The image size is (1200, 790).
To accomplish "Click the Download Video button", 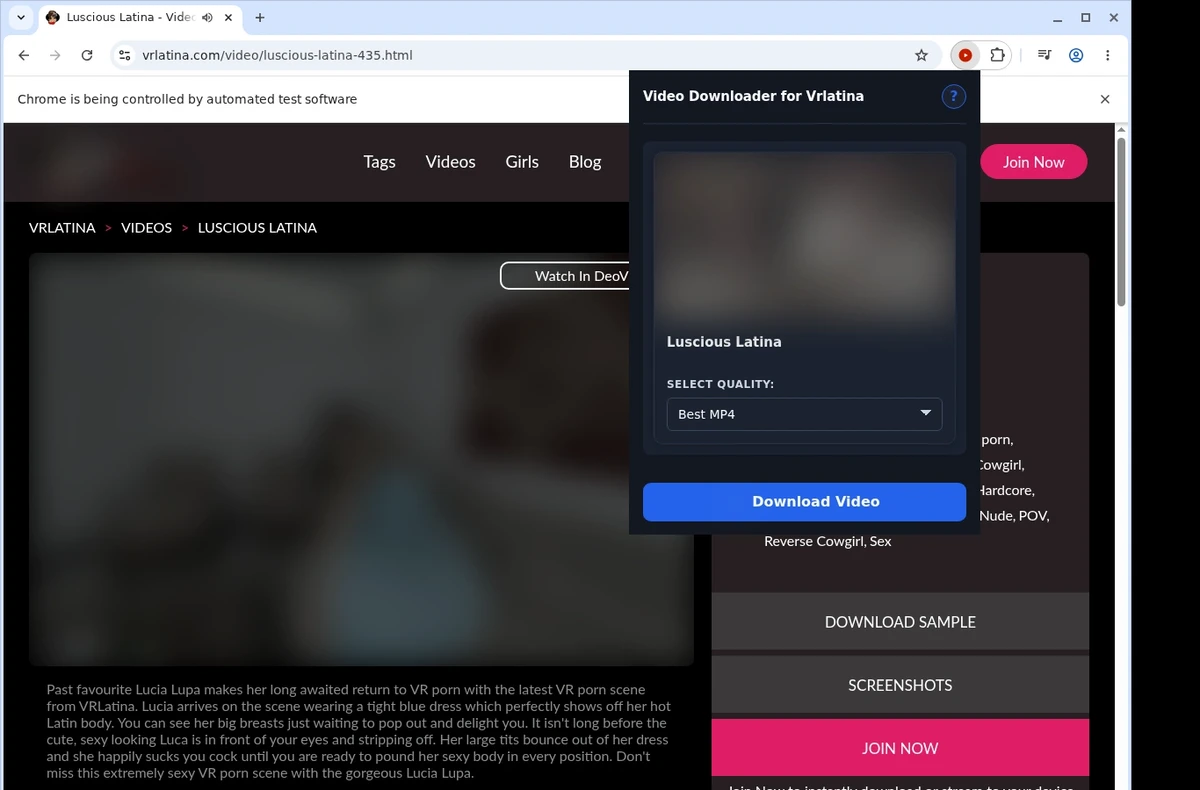I will click(x=804, y=502).
